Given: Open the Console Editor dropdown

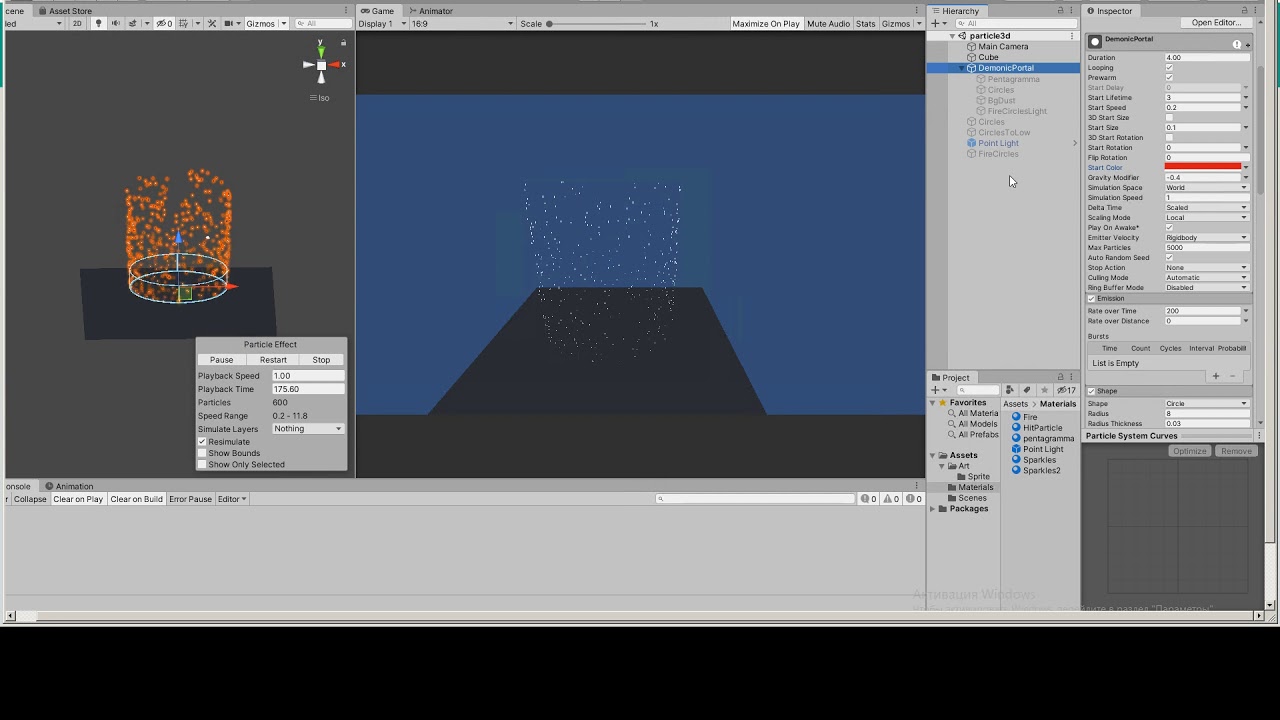Looking at the screenshot, I should pyautogui.click(x=232, y=499).
